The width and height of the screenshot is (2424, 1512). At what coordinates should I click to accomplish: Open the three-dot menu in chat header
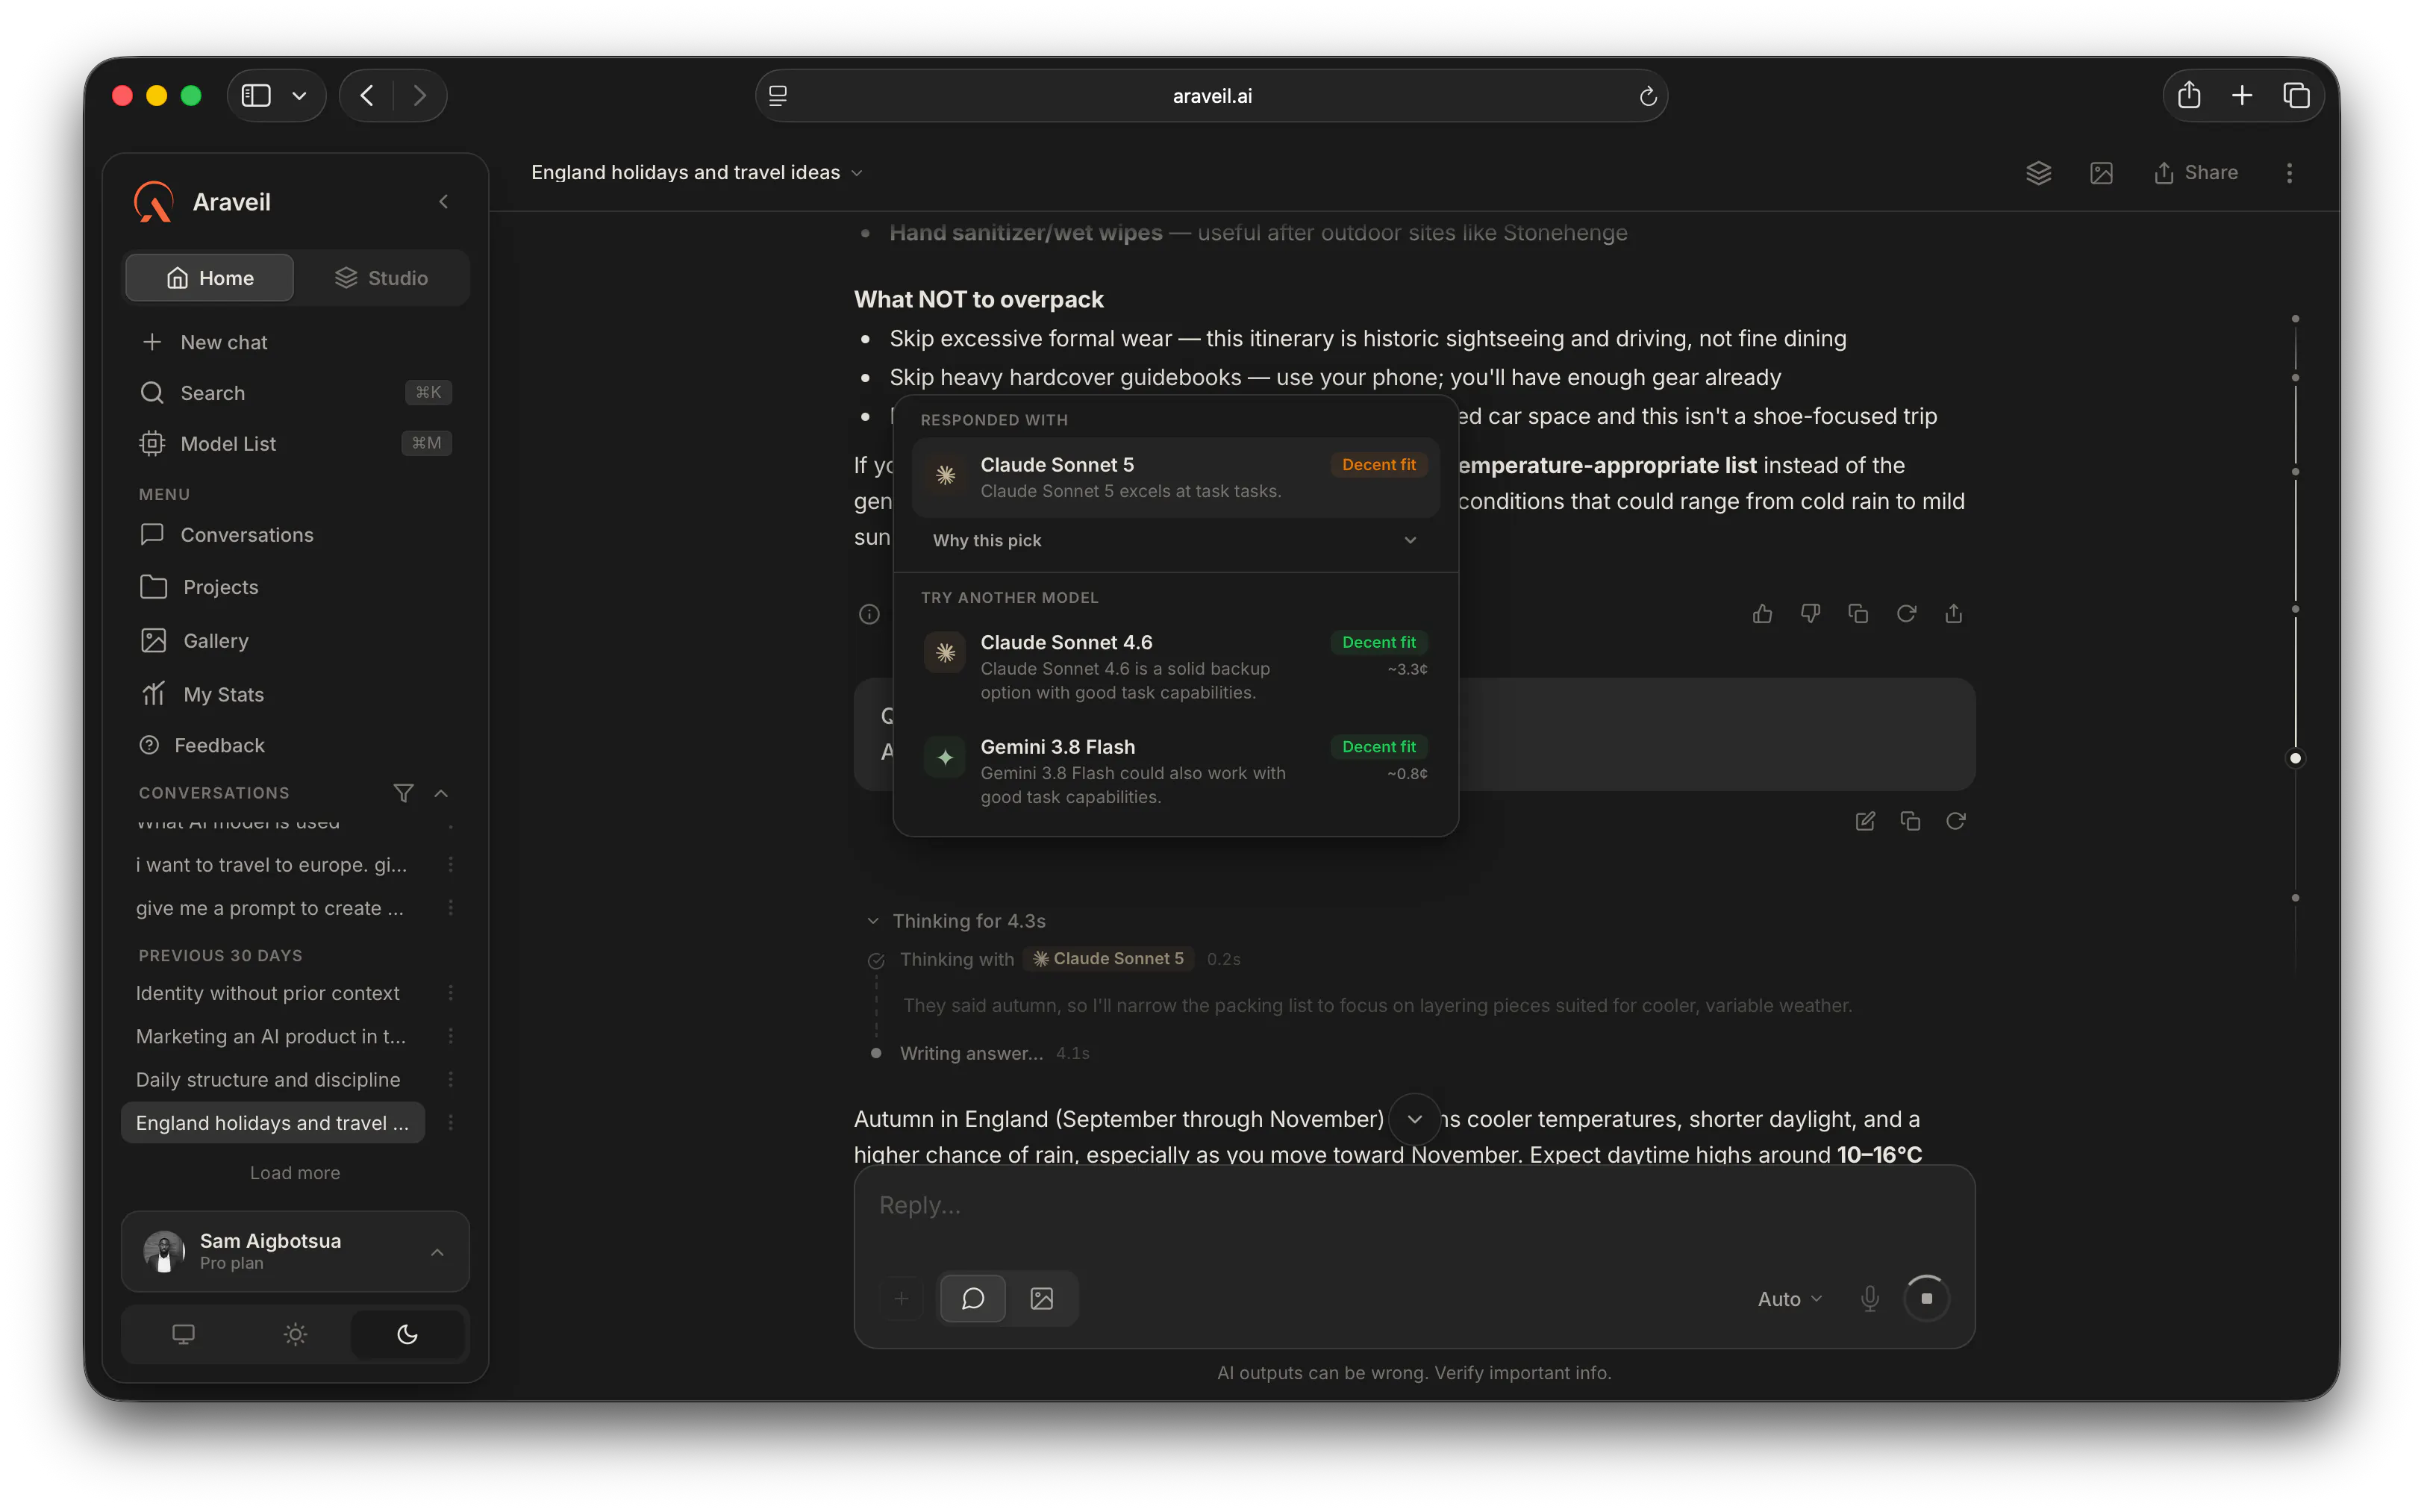pos(2289,173)
